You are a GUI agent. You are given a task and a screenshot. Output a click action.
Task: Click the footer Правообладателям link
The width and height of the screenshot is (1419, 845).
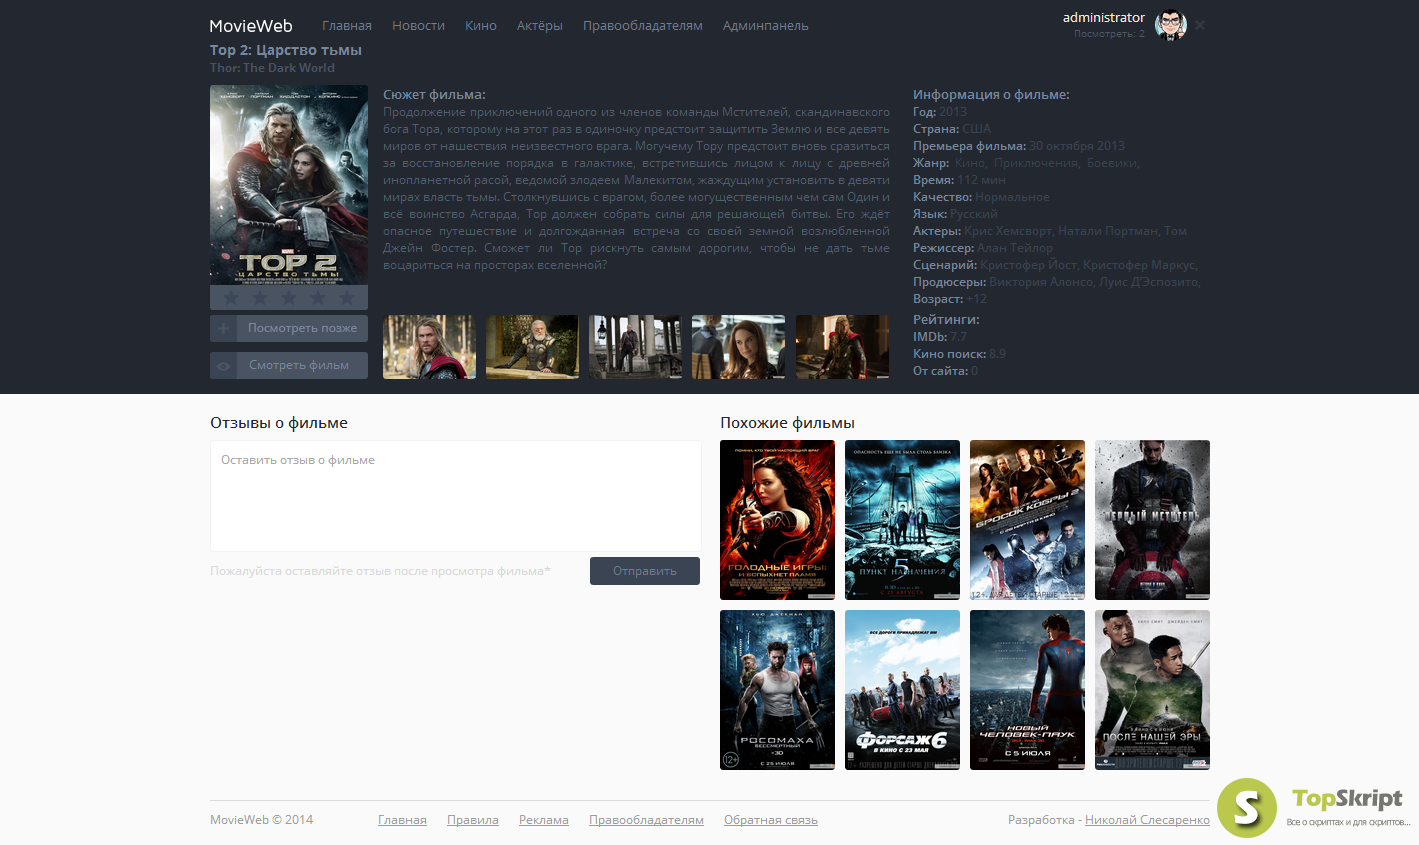pos(646,820)
